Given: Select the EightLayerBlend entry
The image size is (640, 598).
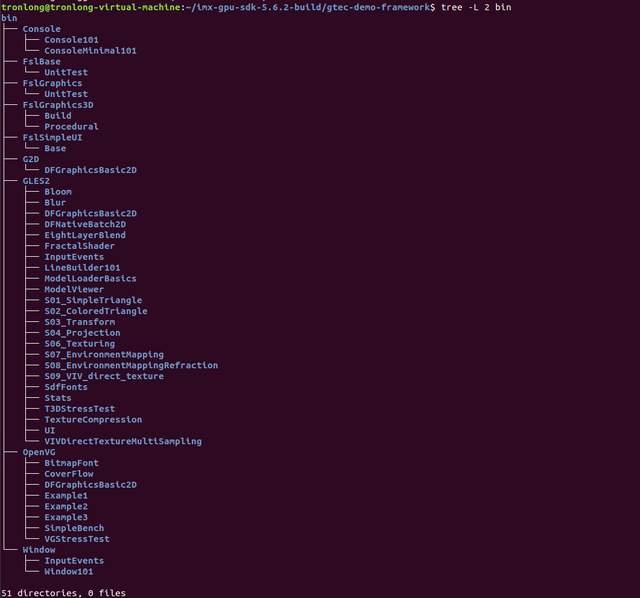Looking at the screenshot, I should coord(85,235).
